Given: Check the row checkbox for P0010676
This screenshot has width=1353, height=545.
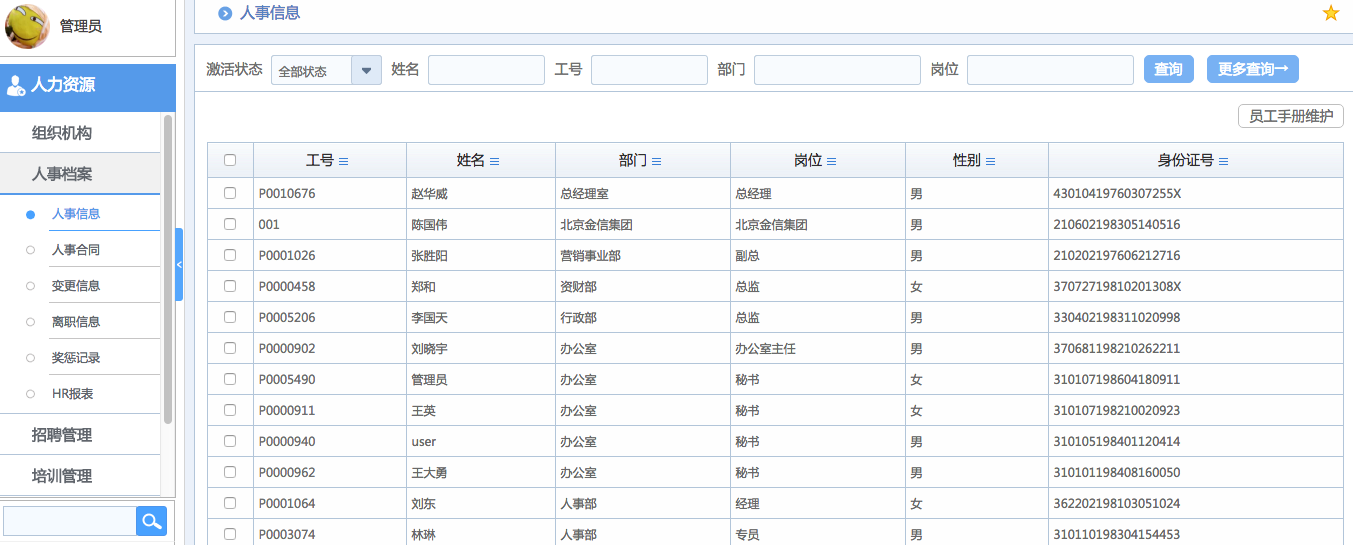Looking at the screenshot, I should click(230, 193).
